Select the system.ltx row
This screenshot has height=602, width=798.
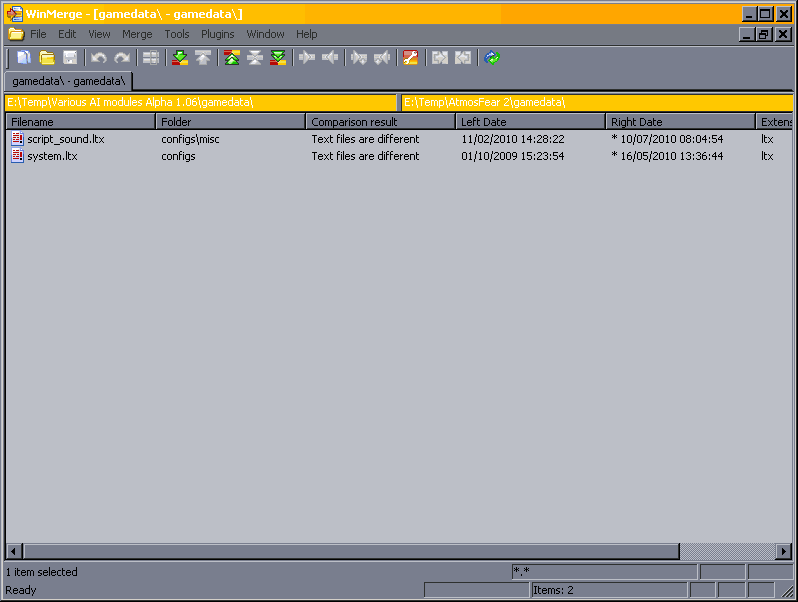[400, 156]
